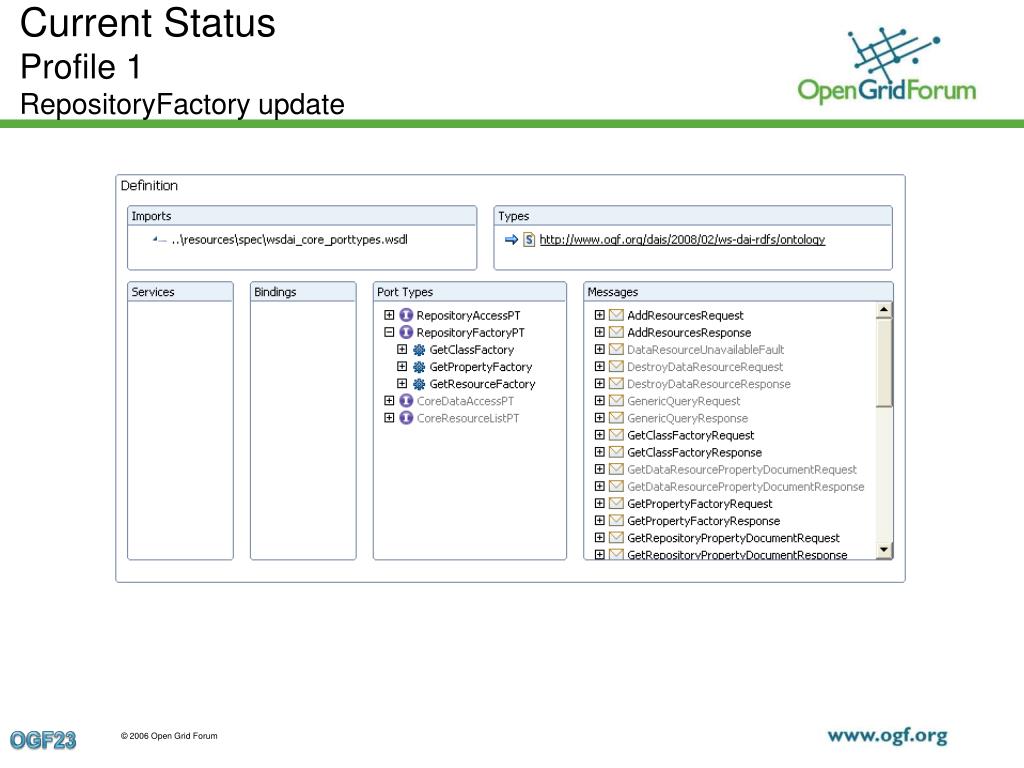Image resolution: width=1024 pixels, height=768 pixels.
Task: Select the DestroyDataResourceRequest message label
Action: point(705,367)
